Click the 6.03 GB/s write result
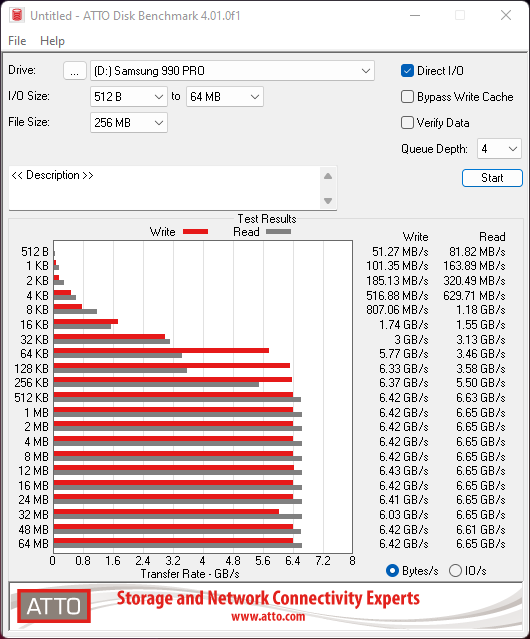530x639 pixels. 404,515
